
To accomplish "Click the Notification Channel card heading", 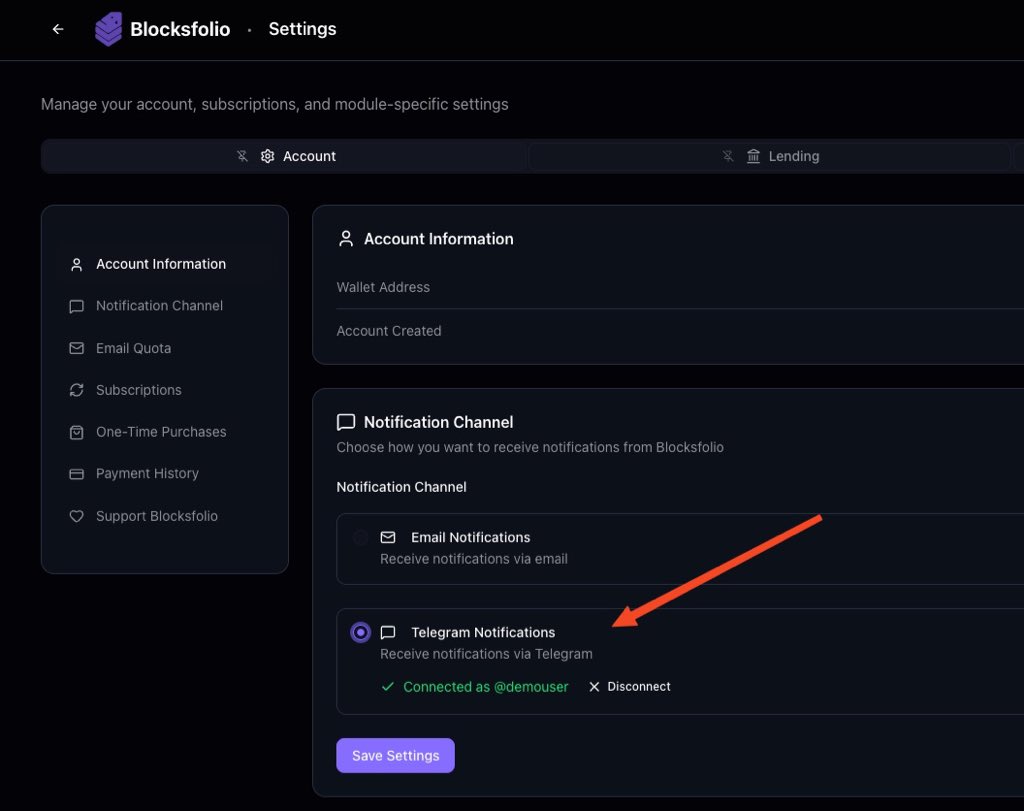I will (439, 422).
